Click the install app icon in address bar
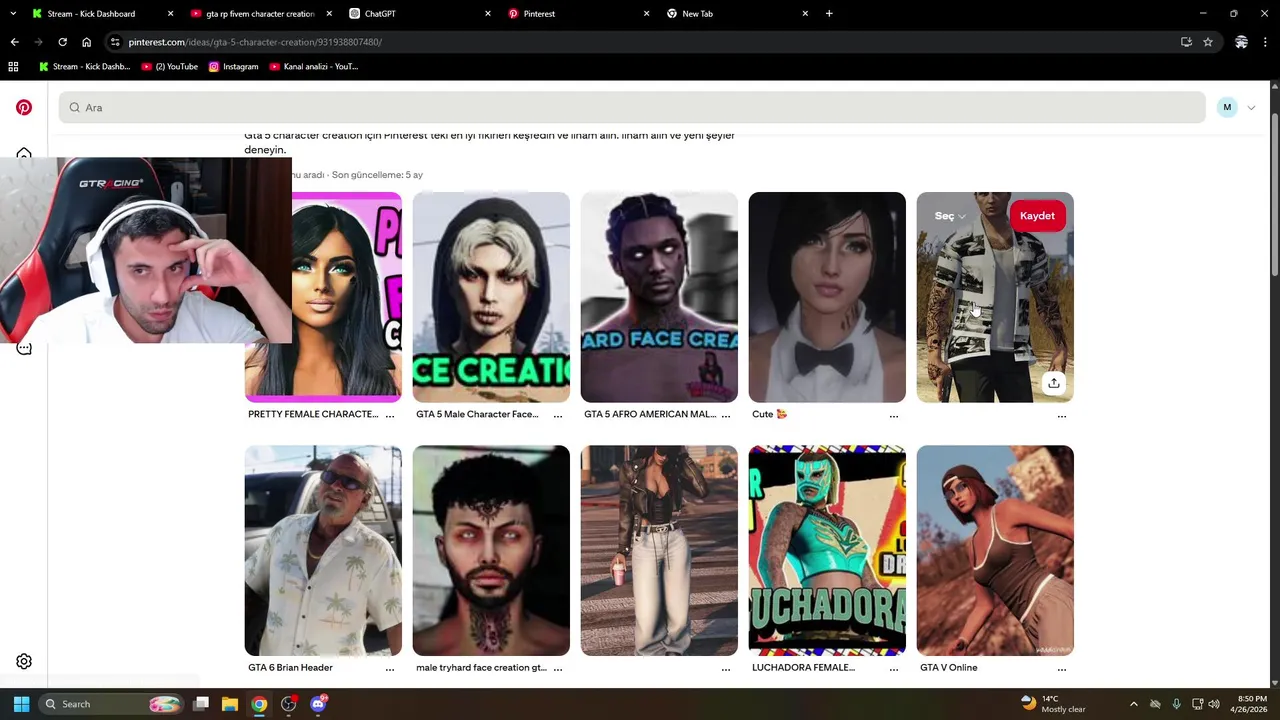Image resolution: width=1280 pixels, height=720 pixels. click(1186, 42)
